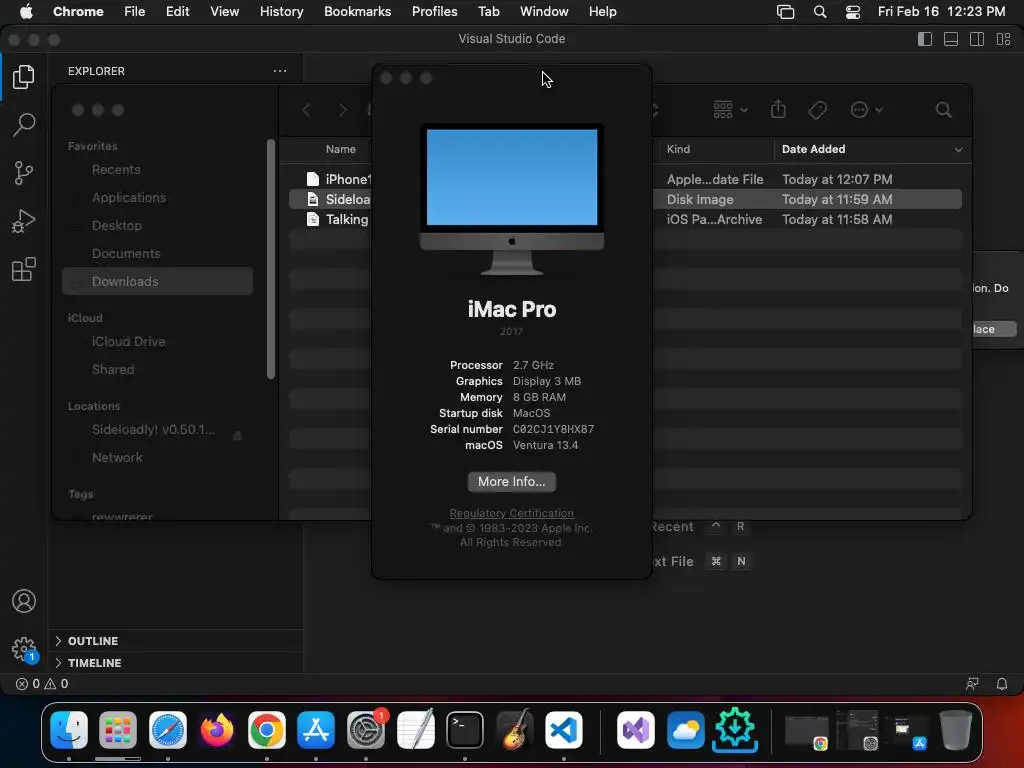Open the Bookmarks menu
This screenshot has width=1024, height=768.
357,11
